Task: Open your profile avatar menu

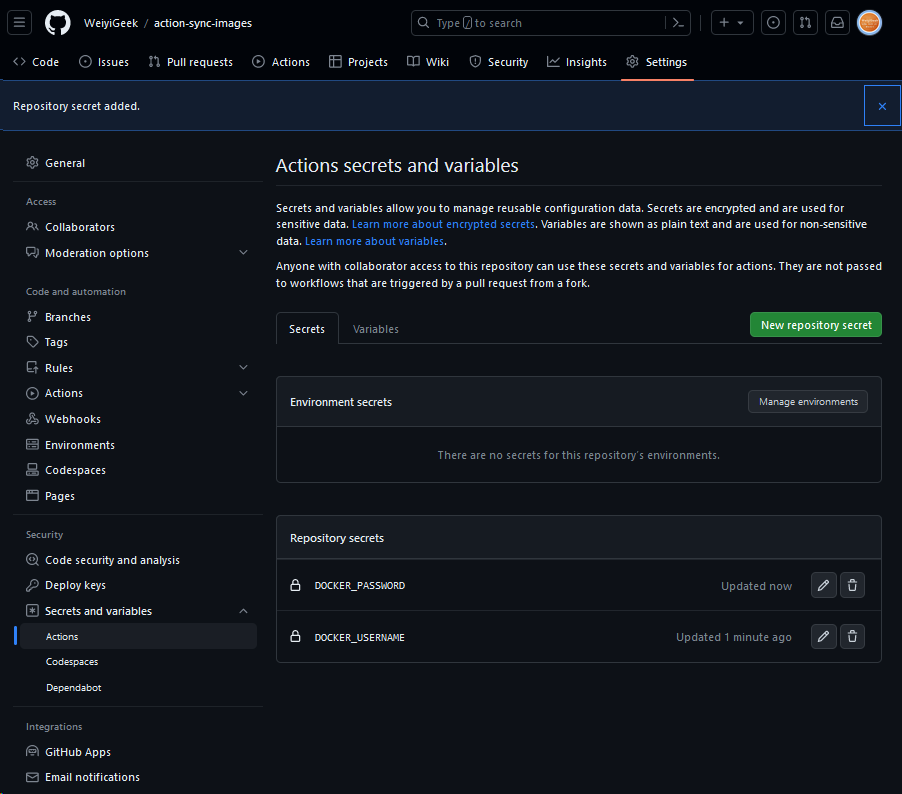Action: tap(868, 22)
